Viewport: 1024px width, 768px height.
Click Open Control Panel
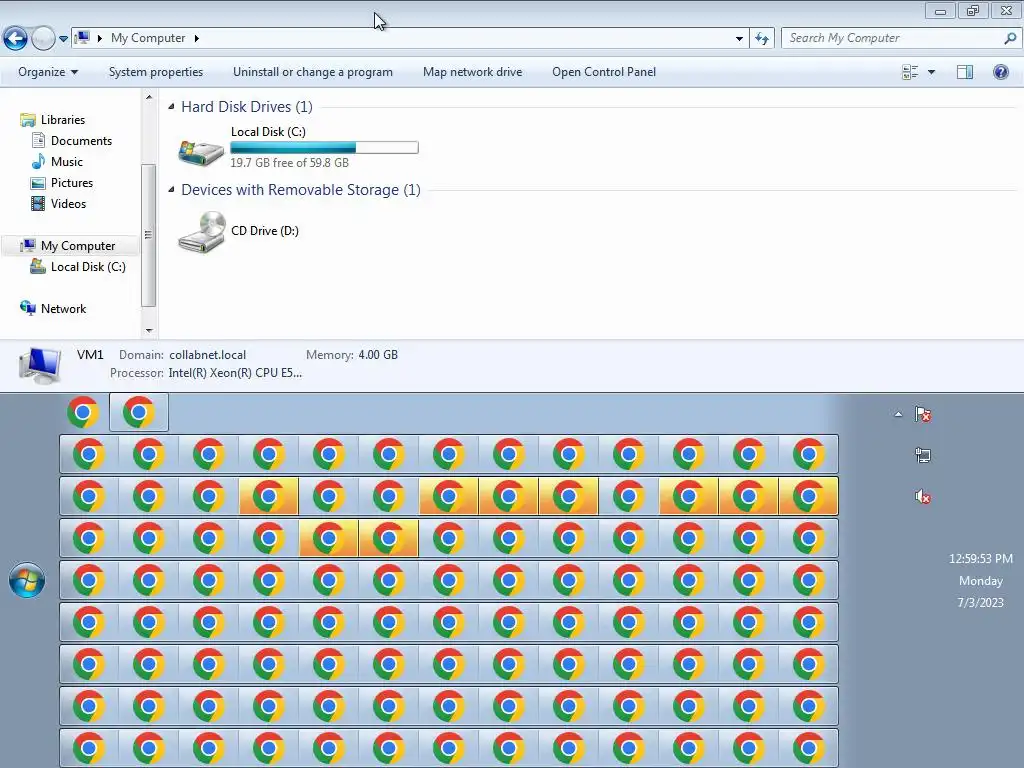point(603,72)
